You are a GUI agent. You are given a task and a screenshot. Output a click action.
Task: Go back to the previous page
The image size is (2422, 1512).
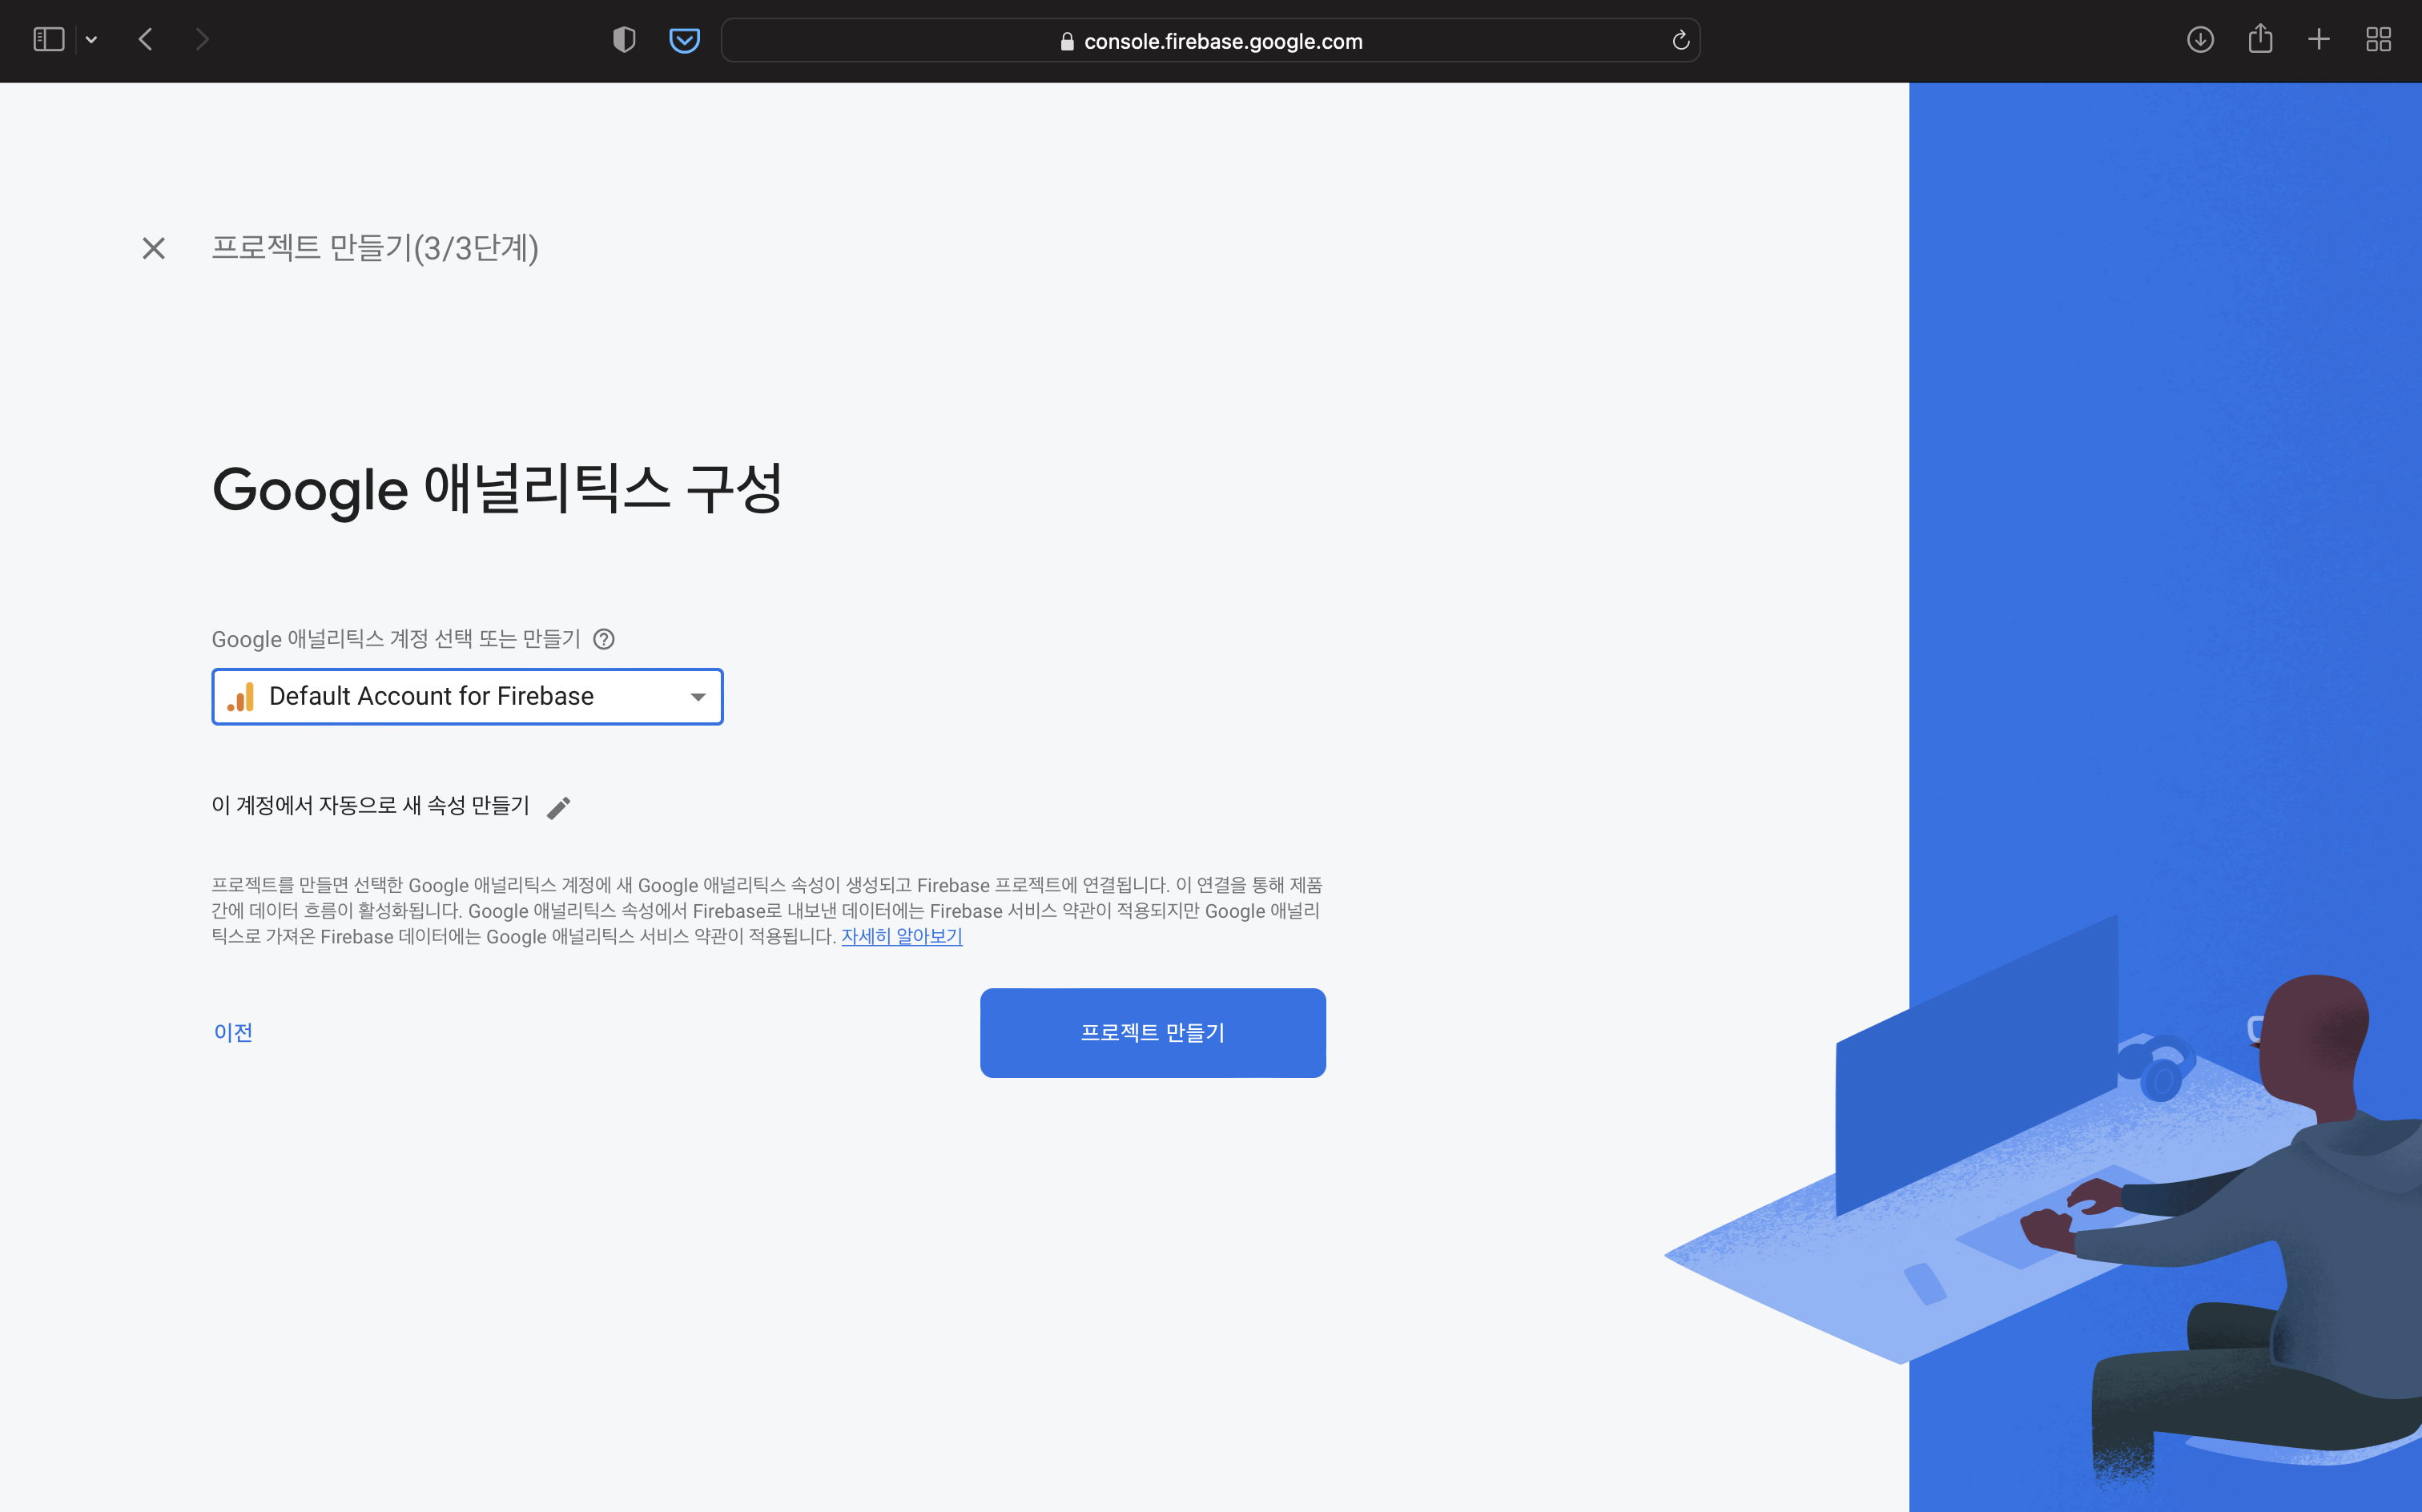pyautogui.click(x=146, y=40)
